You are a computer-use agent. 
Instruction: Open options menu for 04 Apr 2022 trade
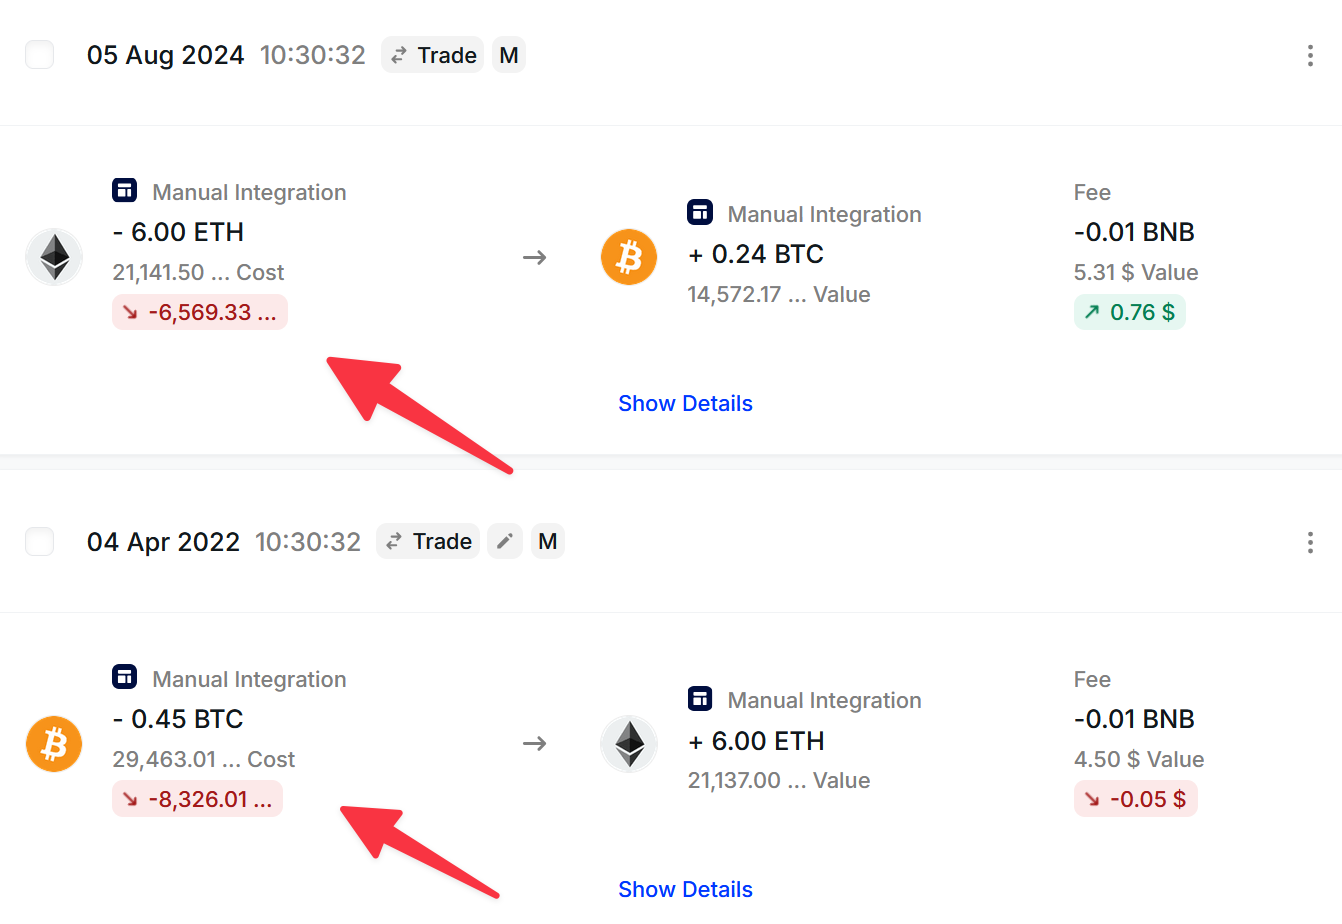point(1310,543)
